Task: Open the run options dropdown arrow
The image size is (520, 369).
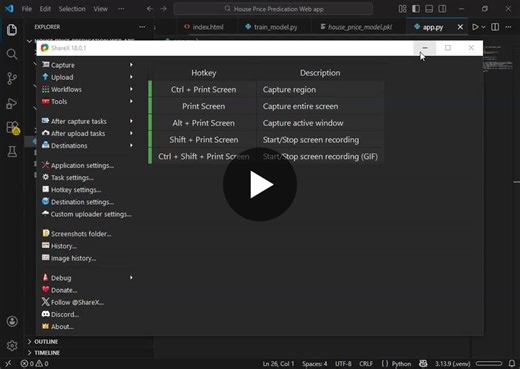Action: [483, 27]
